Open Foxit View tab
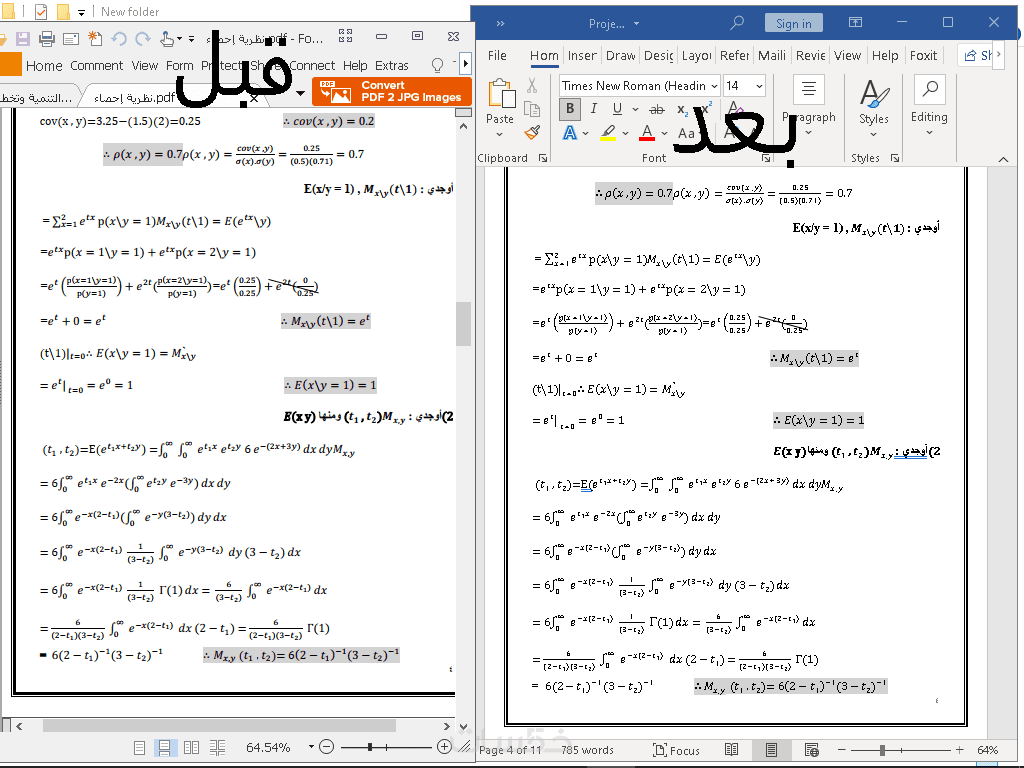The image size is (1024, 768). (145, 66)
